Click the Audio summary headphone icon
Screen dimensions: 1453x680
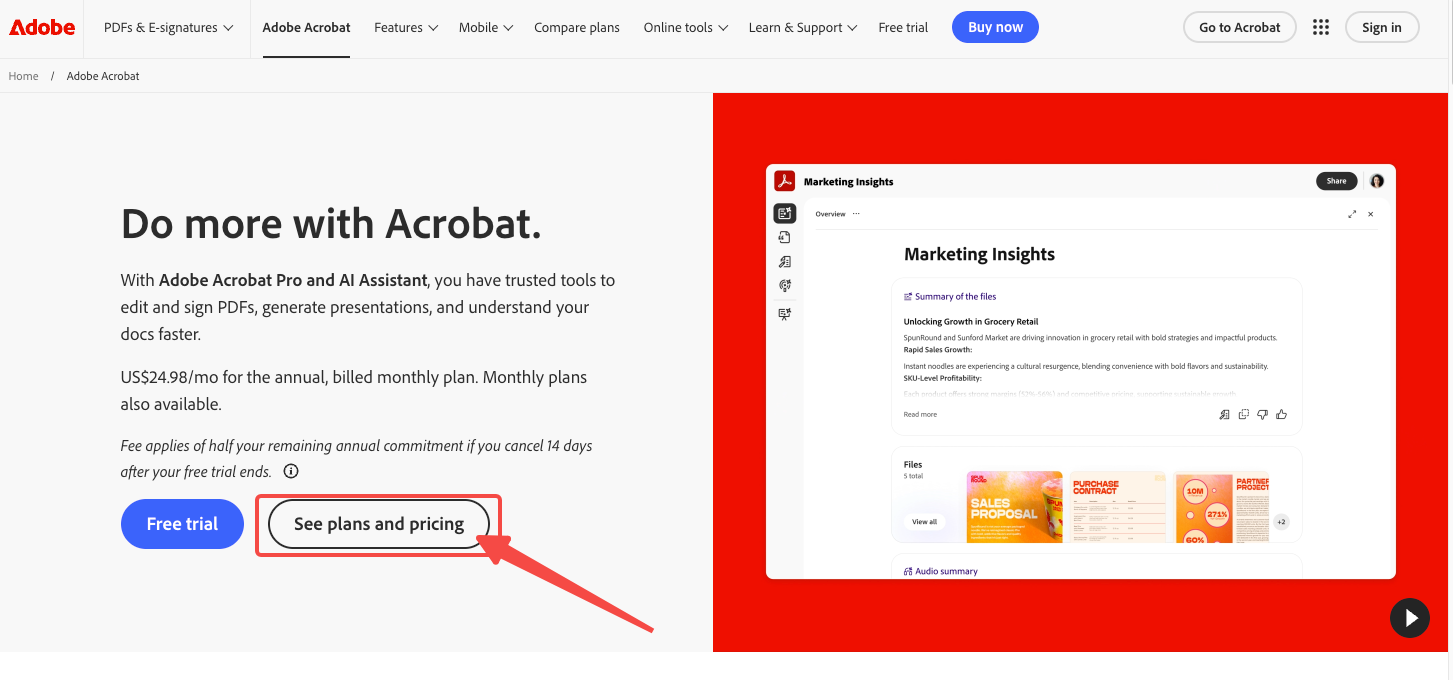pos(908,572)
